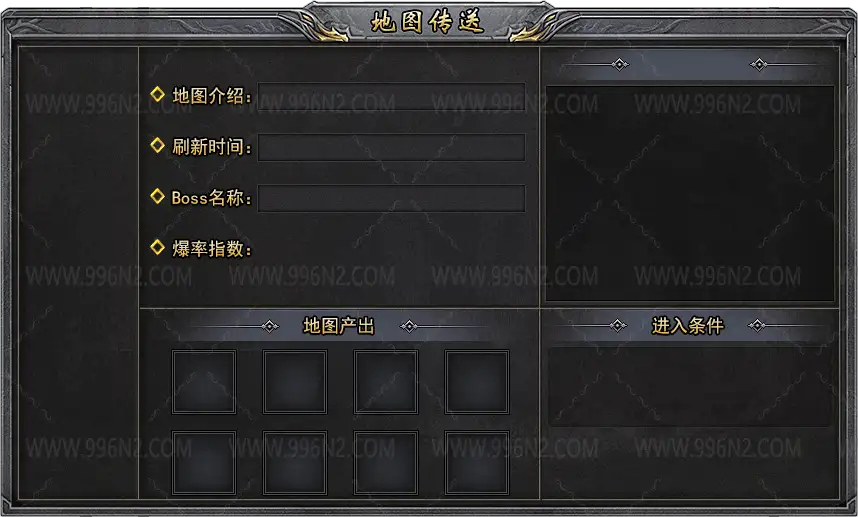Click ornament left of 地图产出 header

coord(270,327)
